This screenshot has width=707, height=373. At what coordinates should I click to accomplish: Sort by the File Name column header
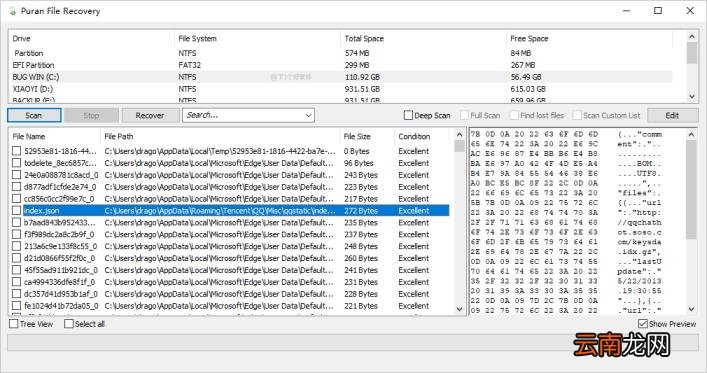[x=55, y=136]
